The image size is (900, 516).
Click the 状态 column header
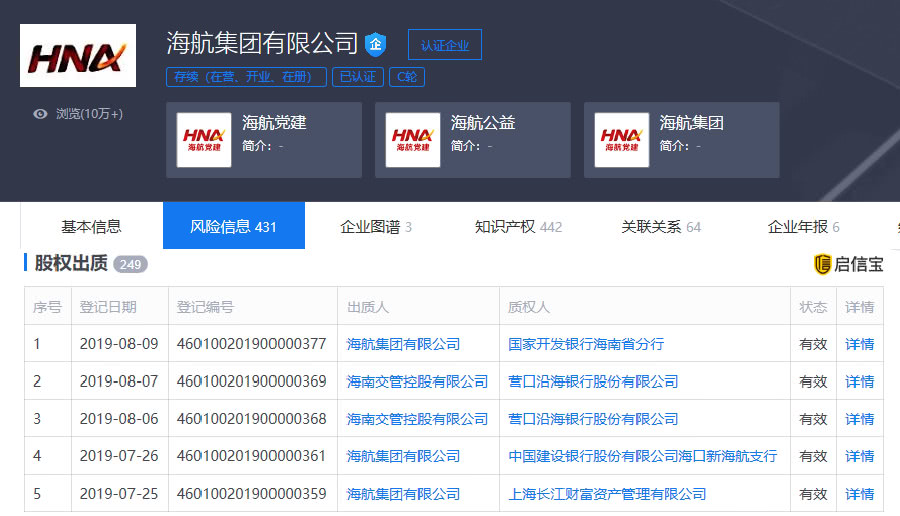813,307
